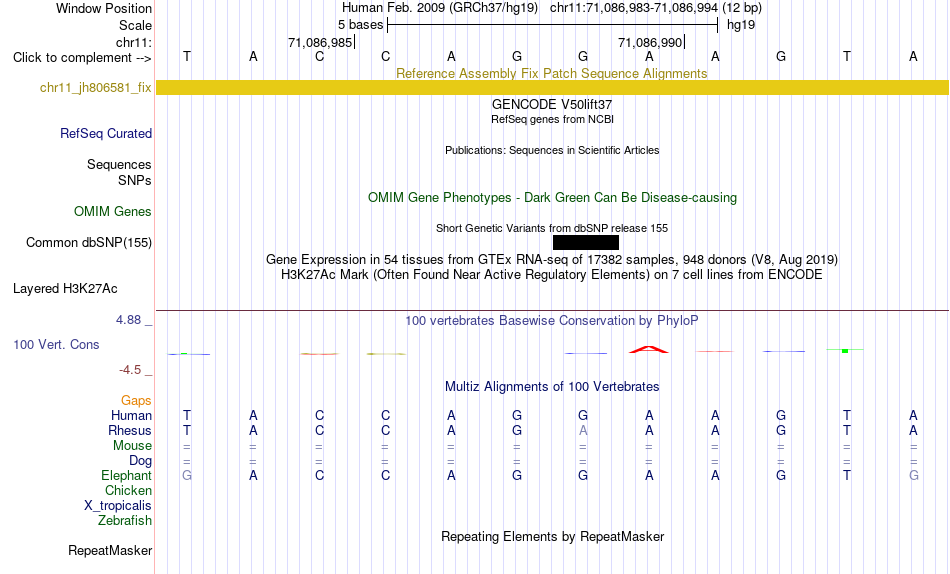Select the X_tropicalis species label

118,506
